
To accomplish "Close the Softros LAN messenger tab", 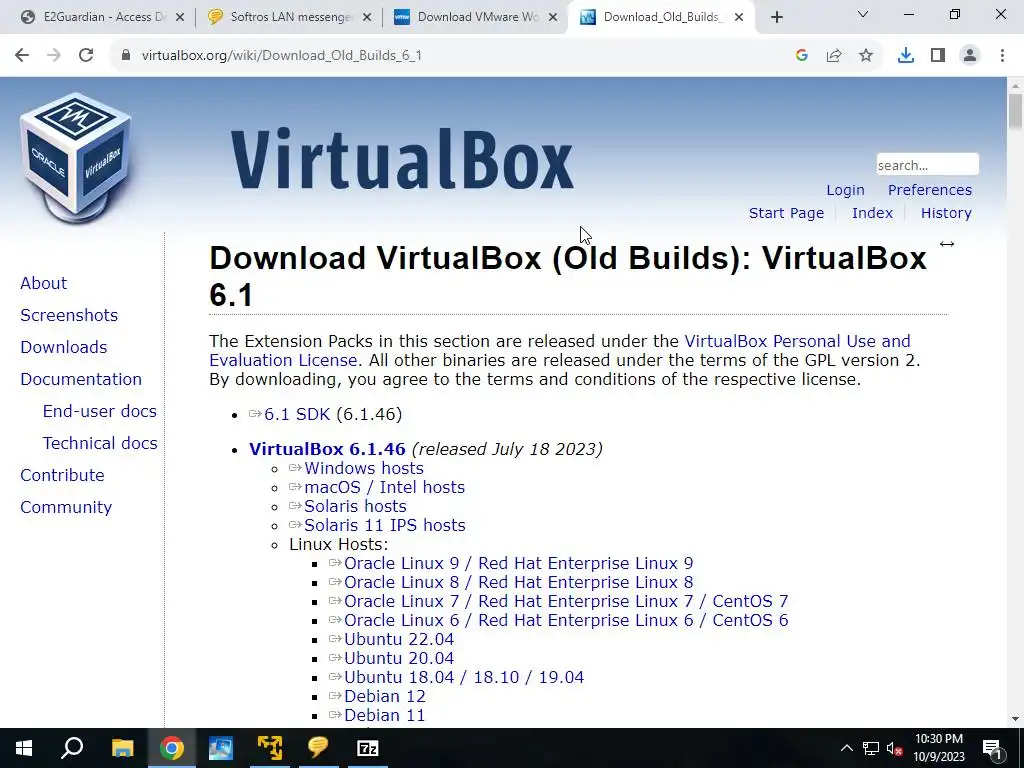I will click(x=367, y=18).
